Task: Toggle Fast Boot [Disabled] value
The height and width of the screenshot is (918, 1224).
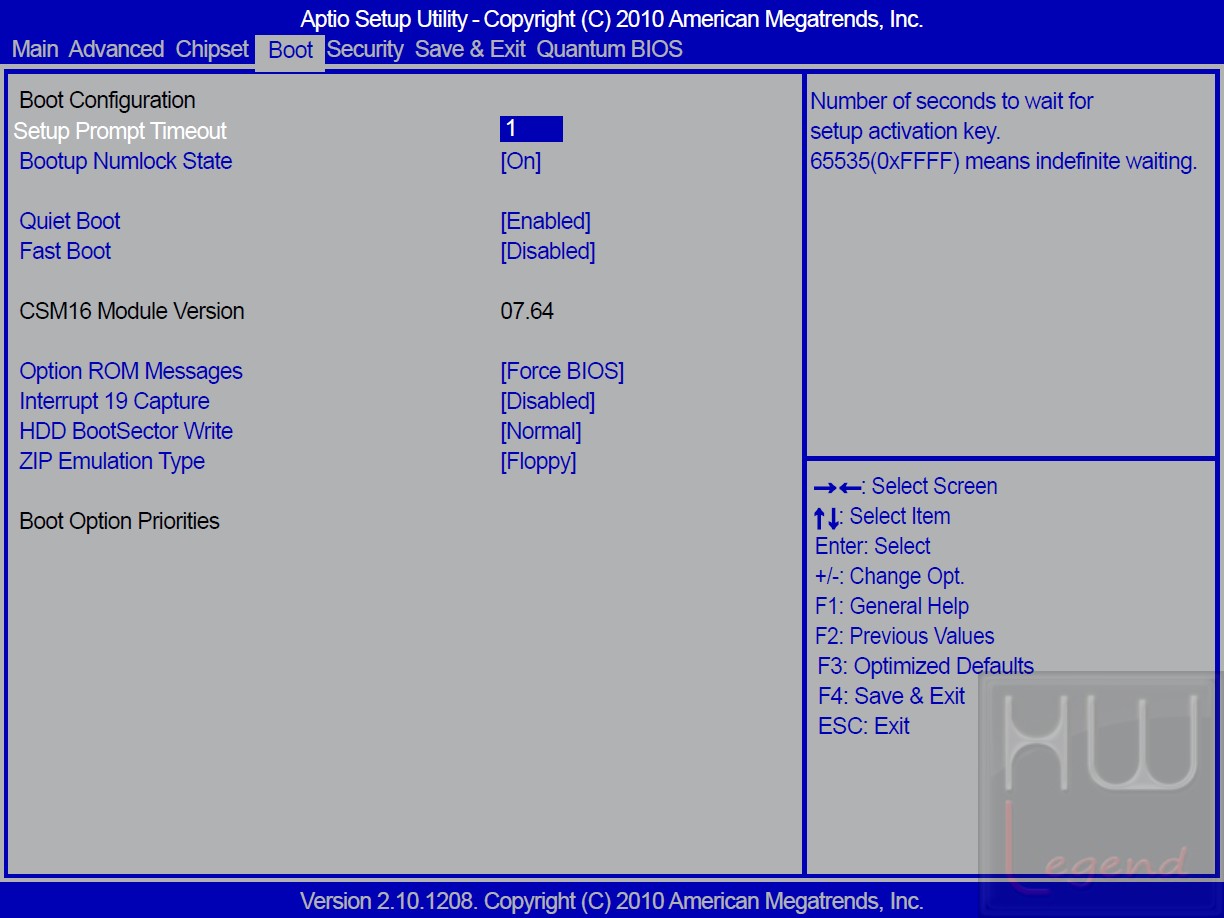Action: click(548, 251)
